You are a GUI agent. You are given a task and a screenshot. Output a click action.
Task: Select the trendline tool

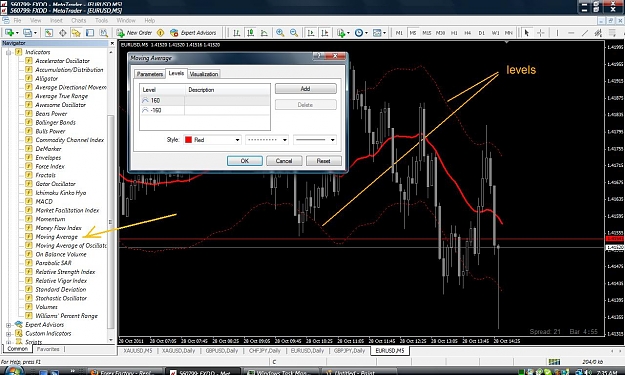click(x=585, y=33)
